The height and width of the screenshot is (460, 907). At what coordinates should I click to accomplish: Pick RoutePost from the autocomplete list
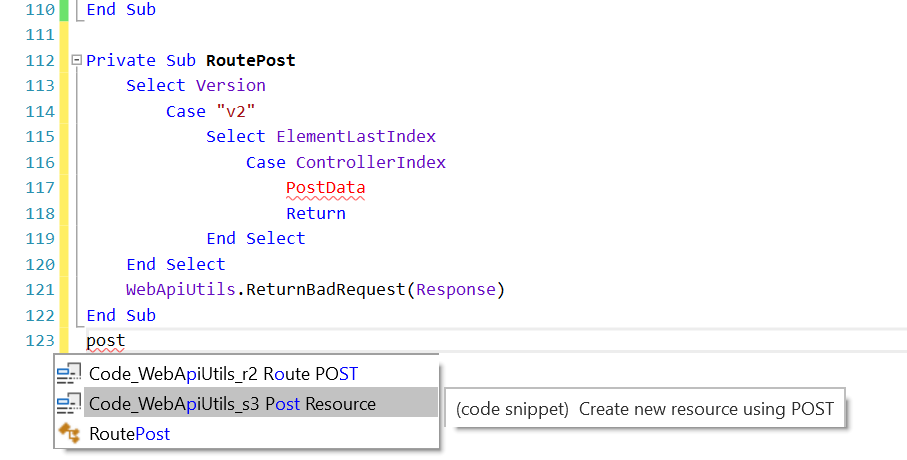[x=129, y=434]
